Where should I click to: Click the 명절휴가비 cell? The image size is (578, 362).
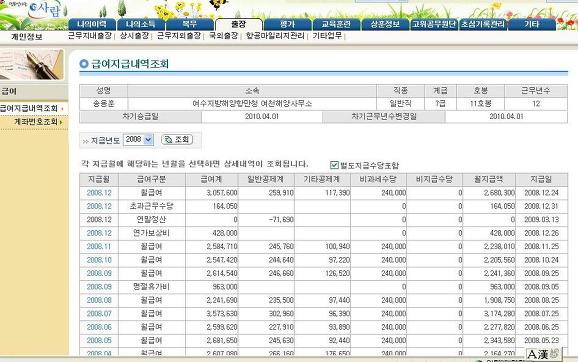(x=152, y=287)
